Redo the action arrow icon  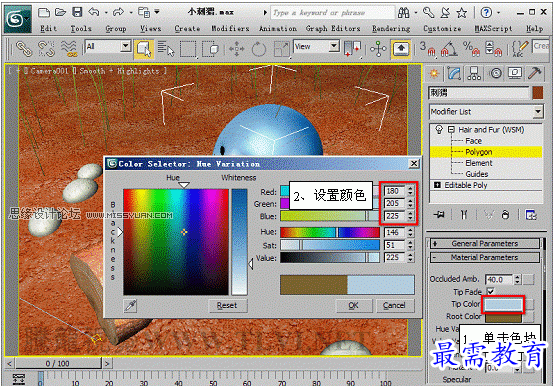coord(118,13)
